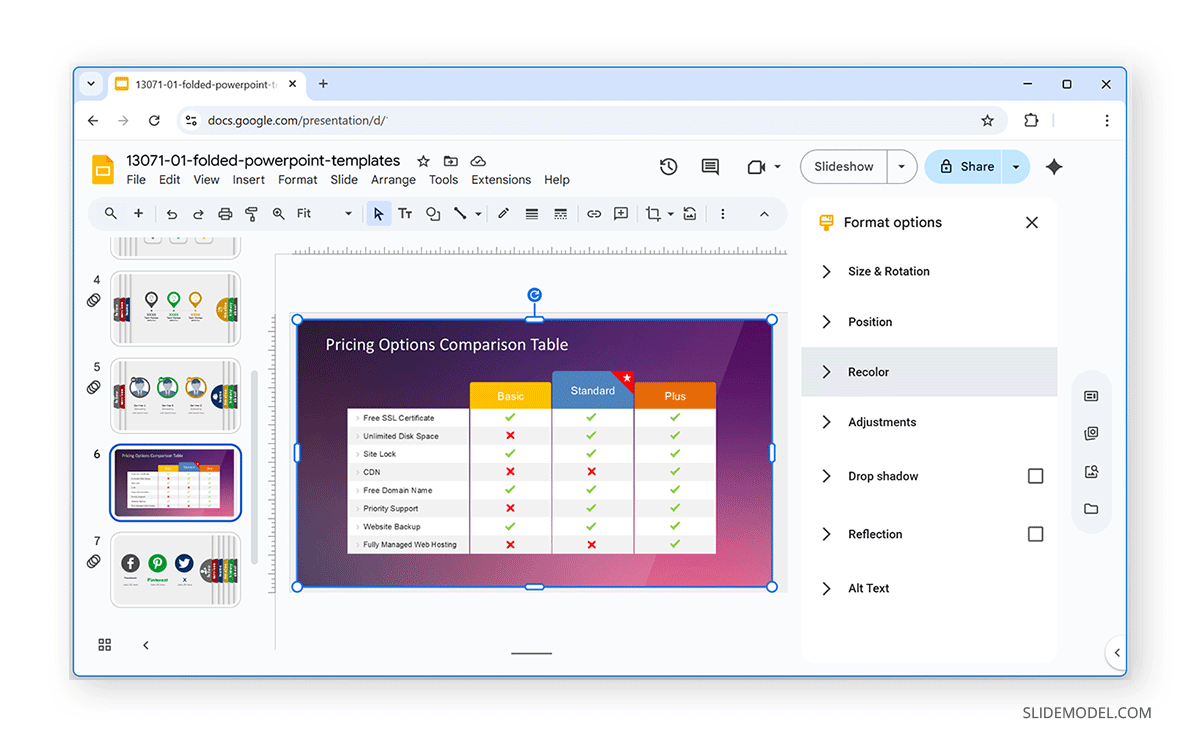The width and height of the screenshot is (1200, 743).
Task: Insert a link from the toolbar
Action: pos(593,213)
